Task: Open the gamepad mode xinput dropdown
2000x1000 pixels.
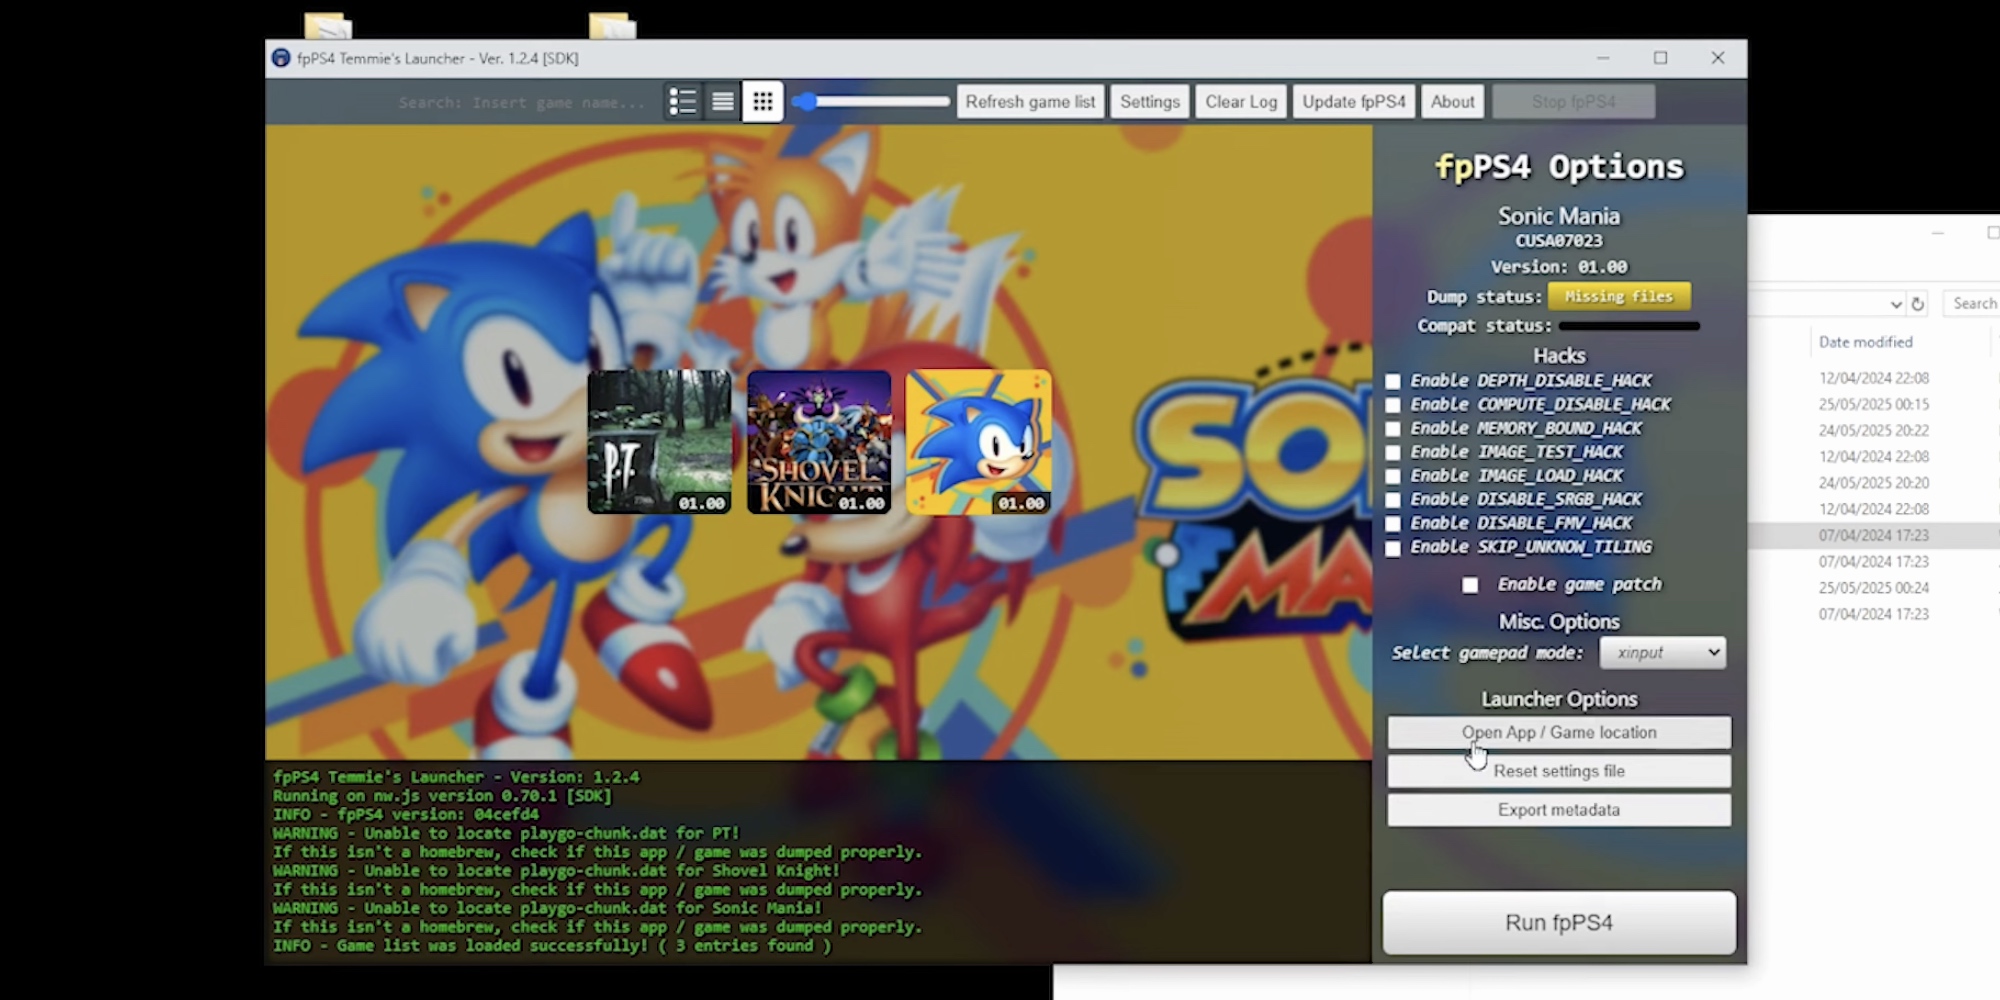Action: coord(1662,653)
